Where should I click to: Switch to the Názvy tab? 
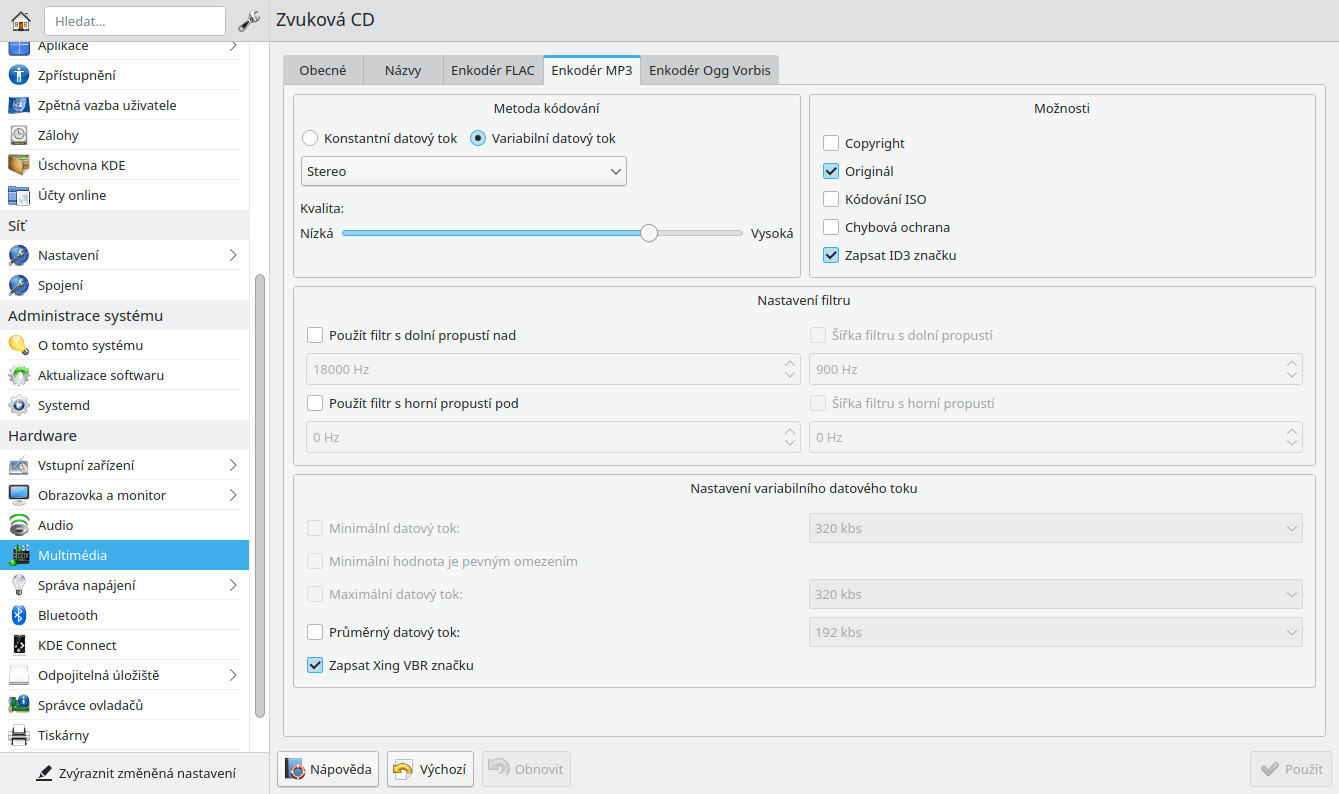point(403,70)
